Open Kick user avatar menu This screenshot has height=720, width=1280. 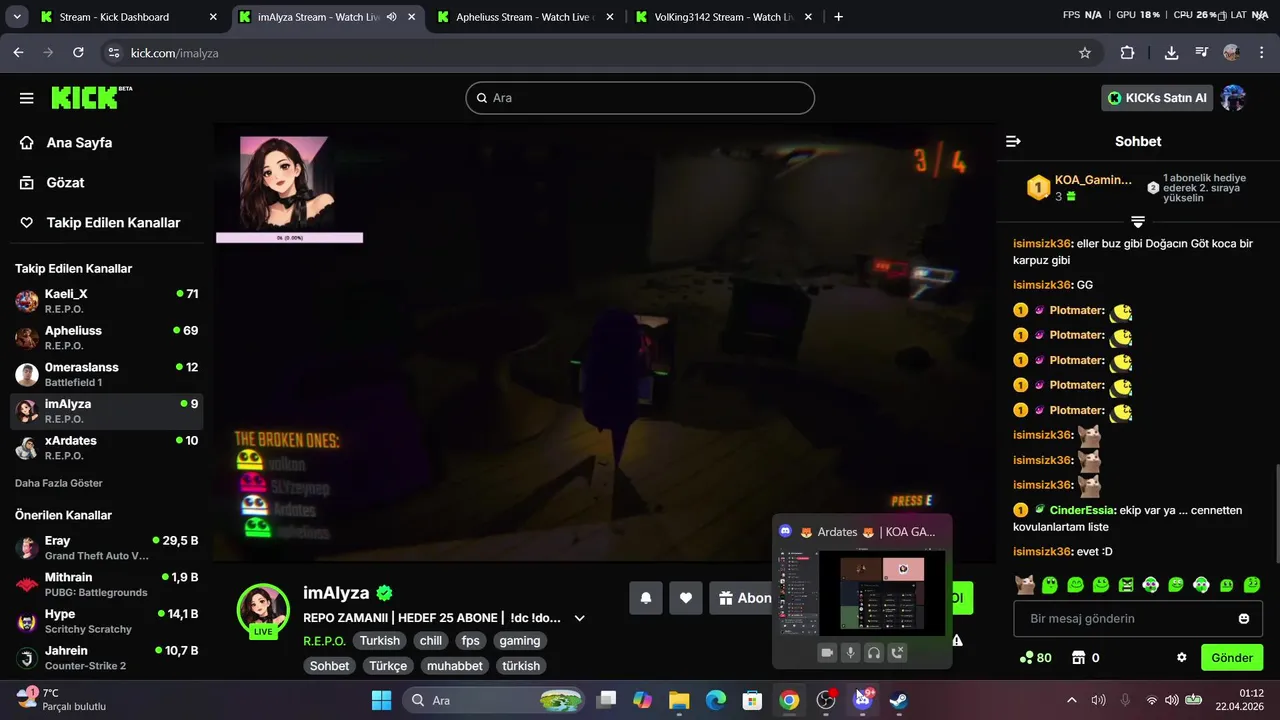(x=1234, y=98)
